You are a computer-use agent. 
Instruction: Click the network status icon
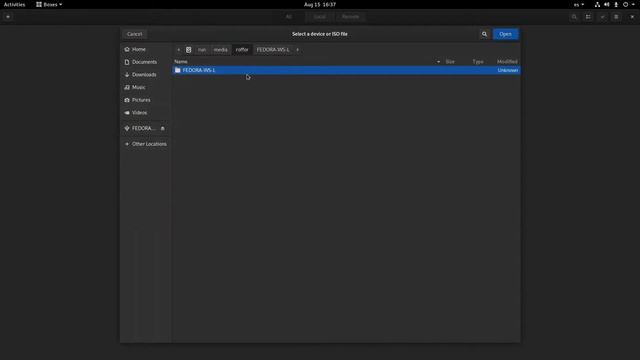pyautogui.click(x=597, y=4)
